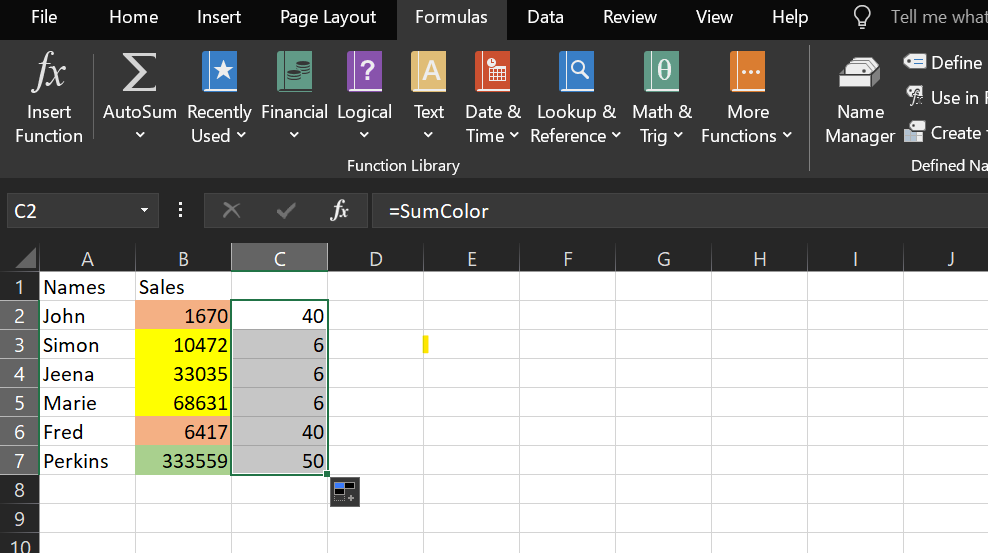Select the orange cell with 6417
Screen dimensions: 988x553
(x=183, y=431)
